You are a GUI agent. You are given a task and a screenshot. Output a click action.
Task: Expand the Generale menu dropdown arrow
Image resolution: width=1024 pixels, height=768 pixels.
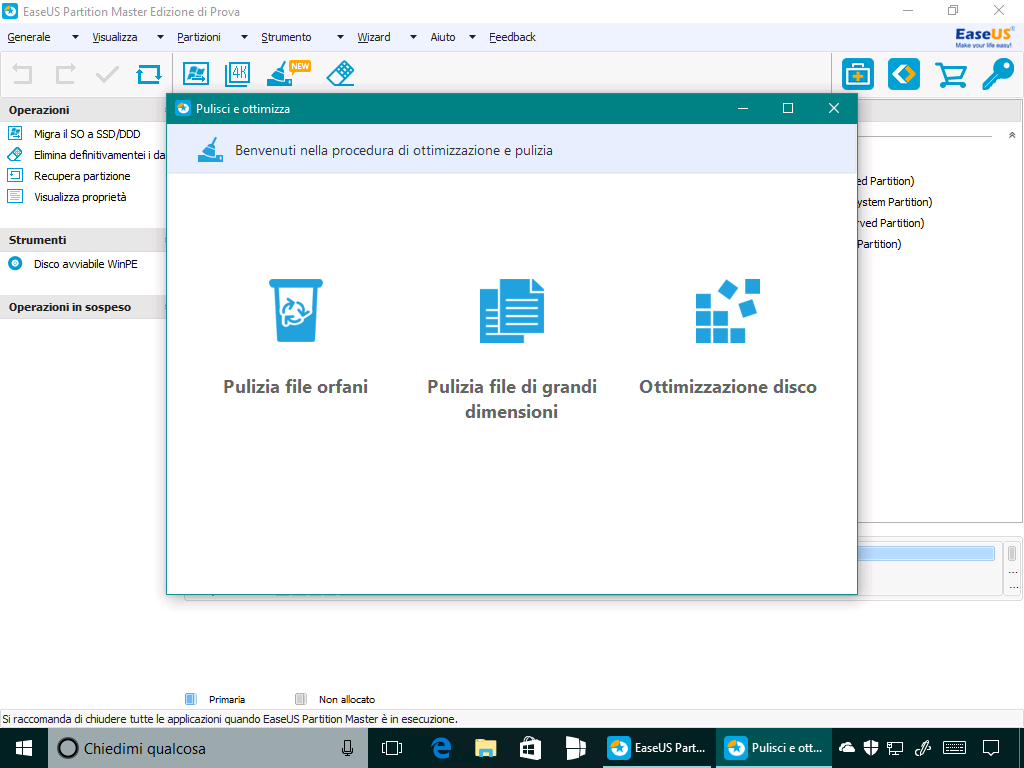point(75,37)
